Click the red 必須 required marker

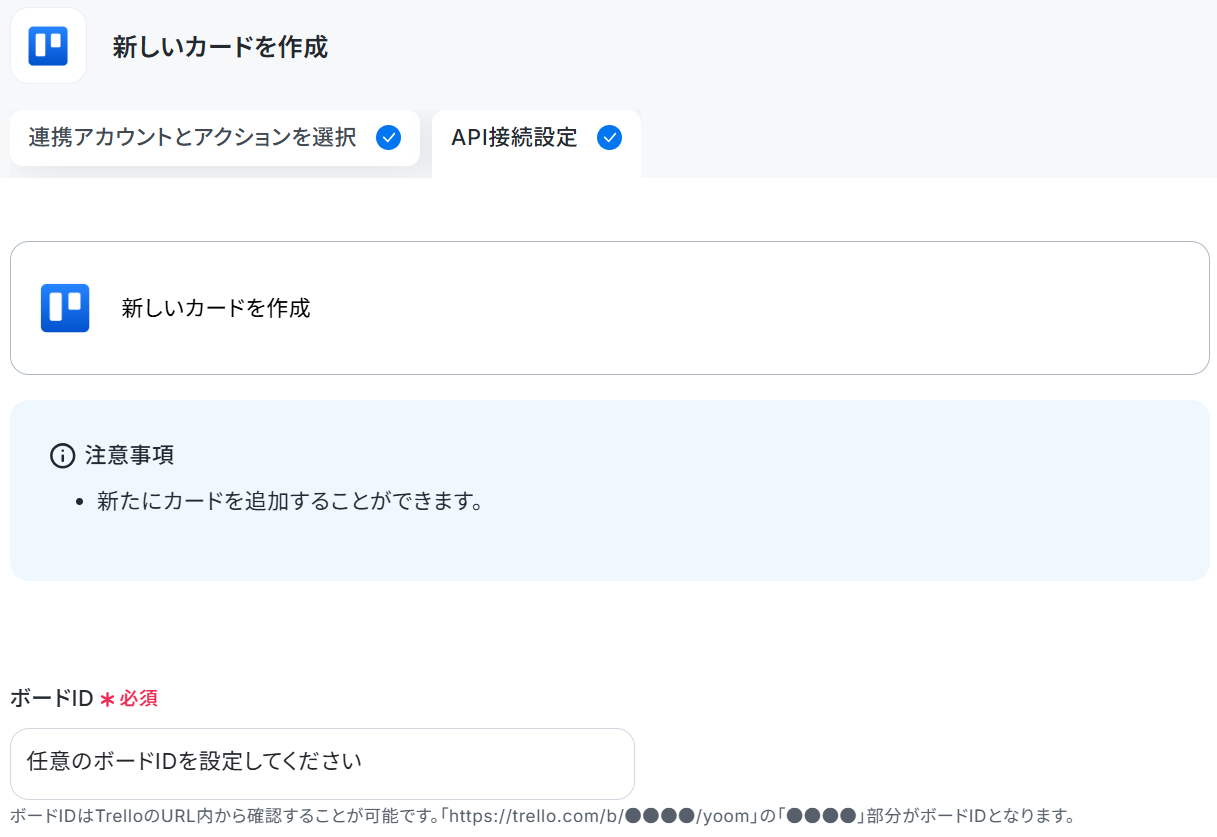pyautogui.click(x=139, y=699)
